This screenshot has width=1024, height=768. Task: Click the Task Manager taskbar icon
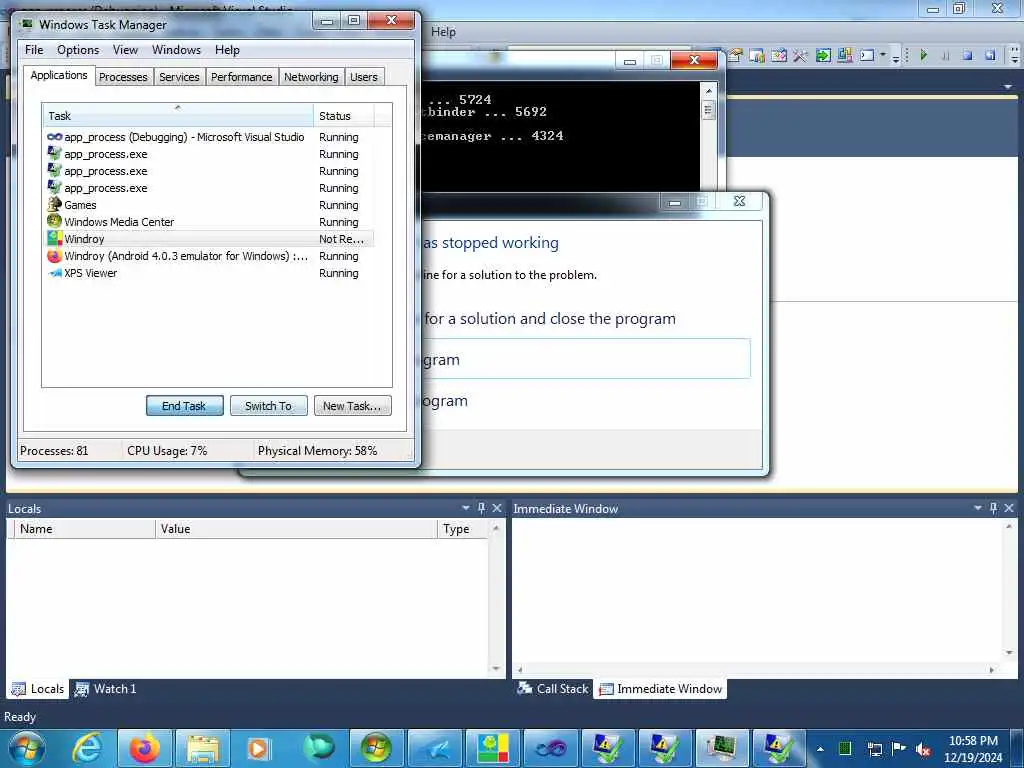(x=722, y=748)
